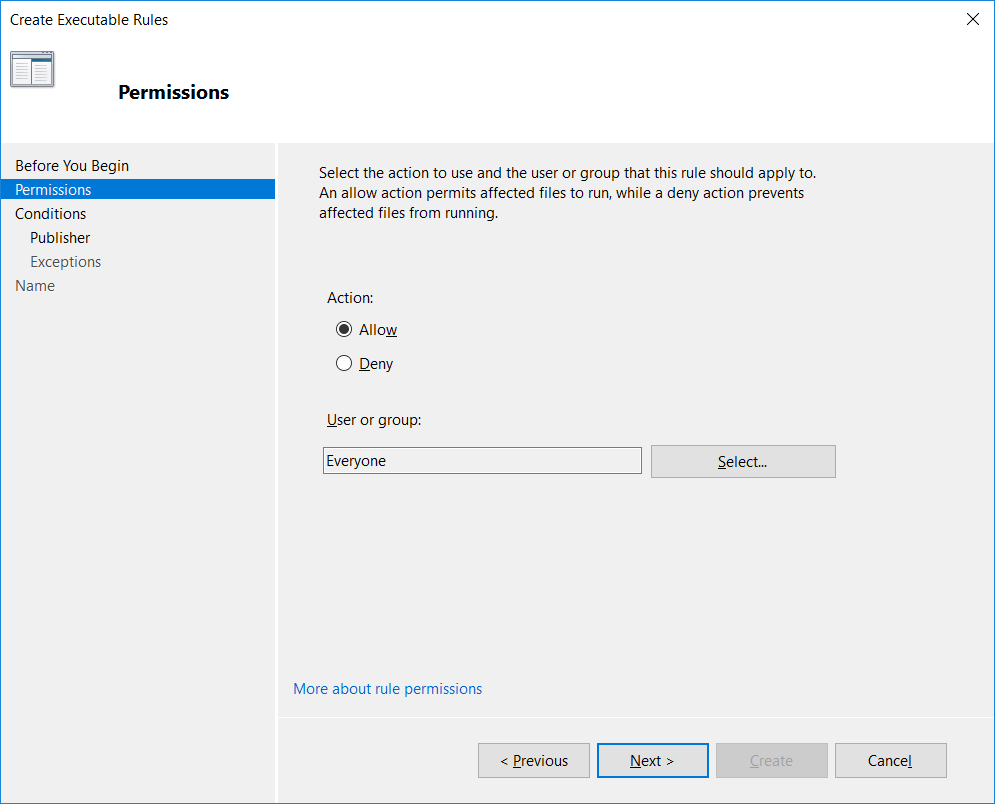The width and height of the screenshot is (995, 804).
Task: Open More about rule permissions link
Action: pos(388,689)
